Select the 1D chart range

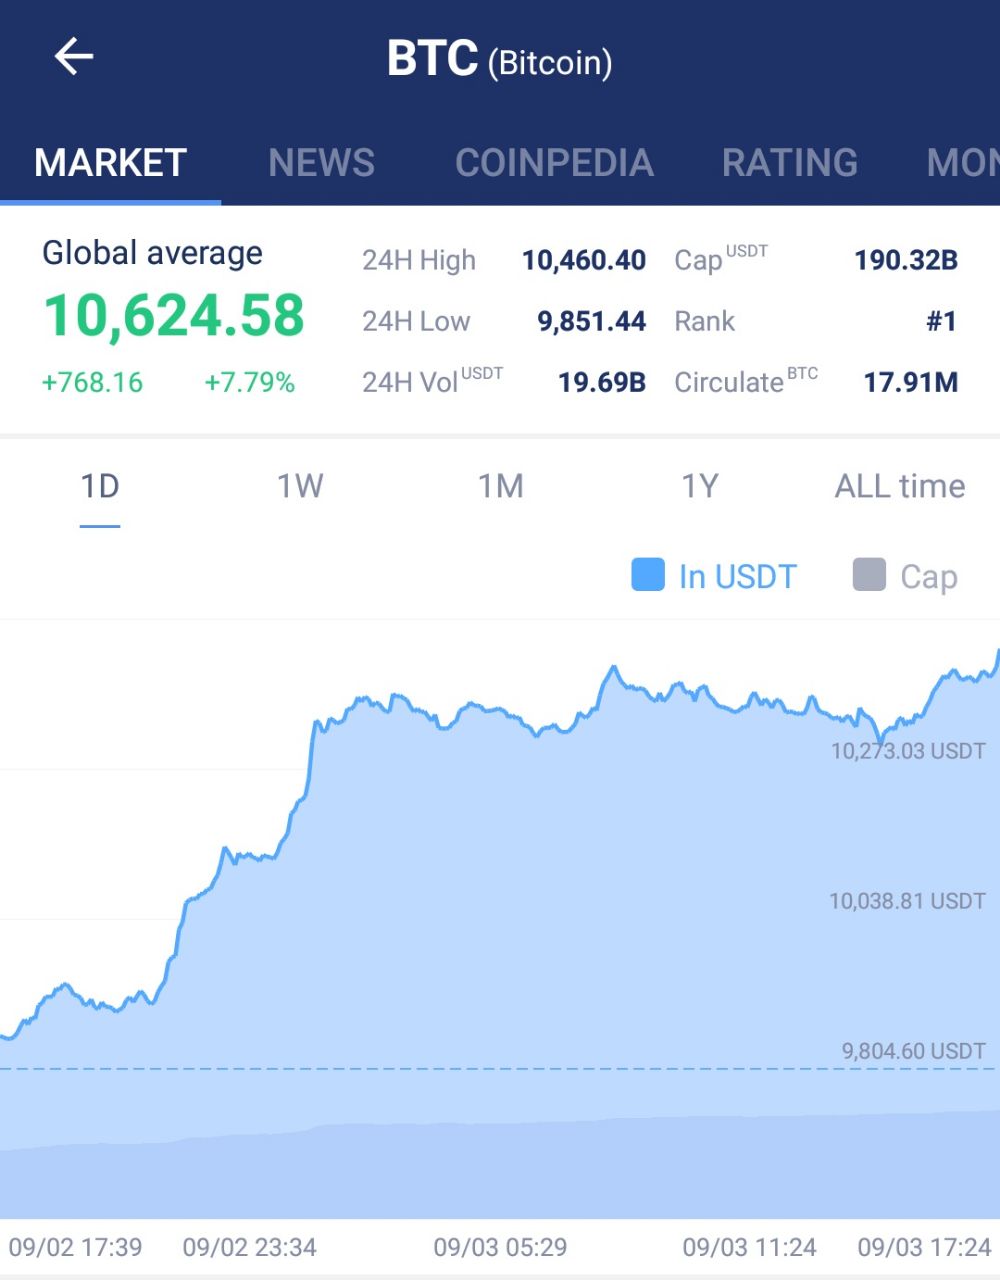coord(100,486)
